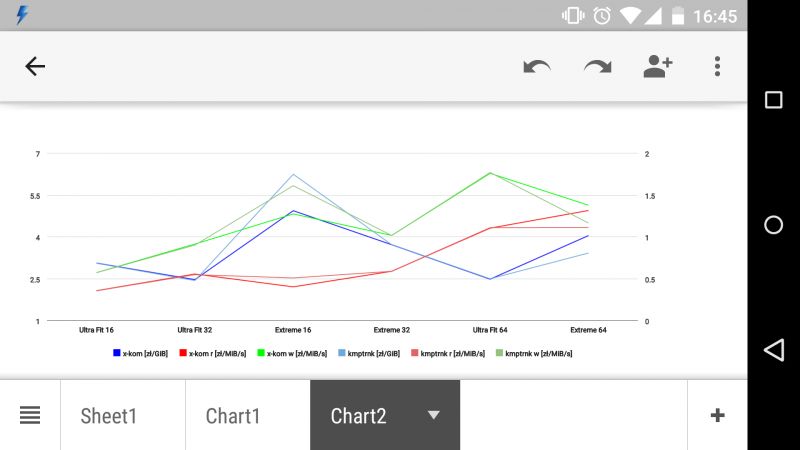Select the kmptrnk w legend entry
This screenshot has width=800, height=450.
pyautogui.click(x=534, y=353)
